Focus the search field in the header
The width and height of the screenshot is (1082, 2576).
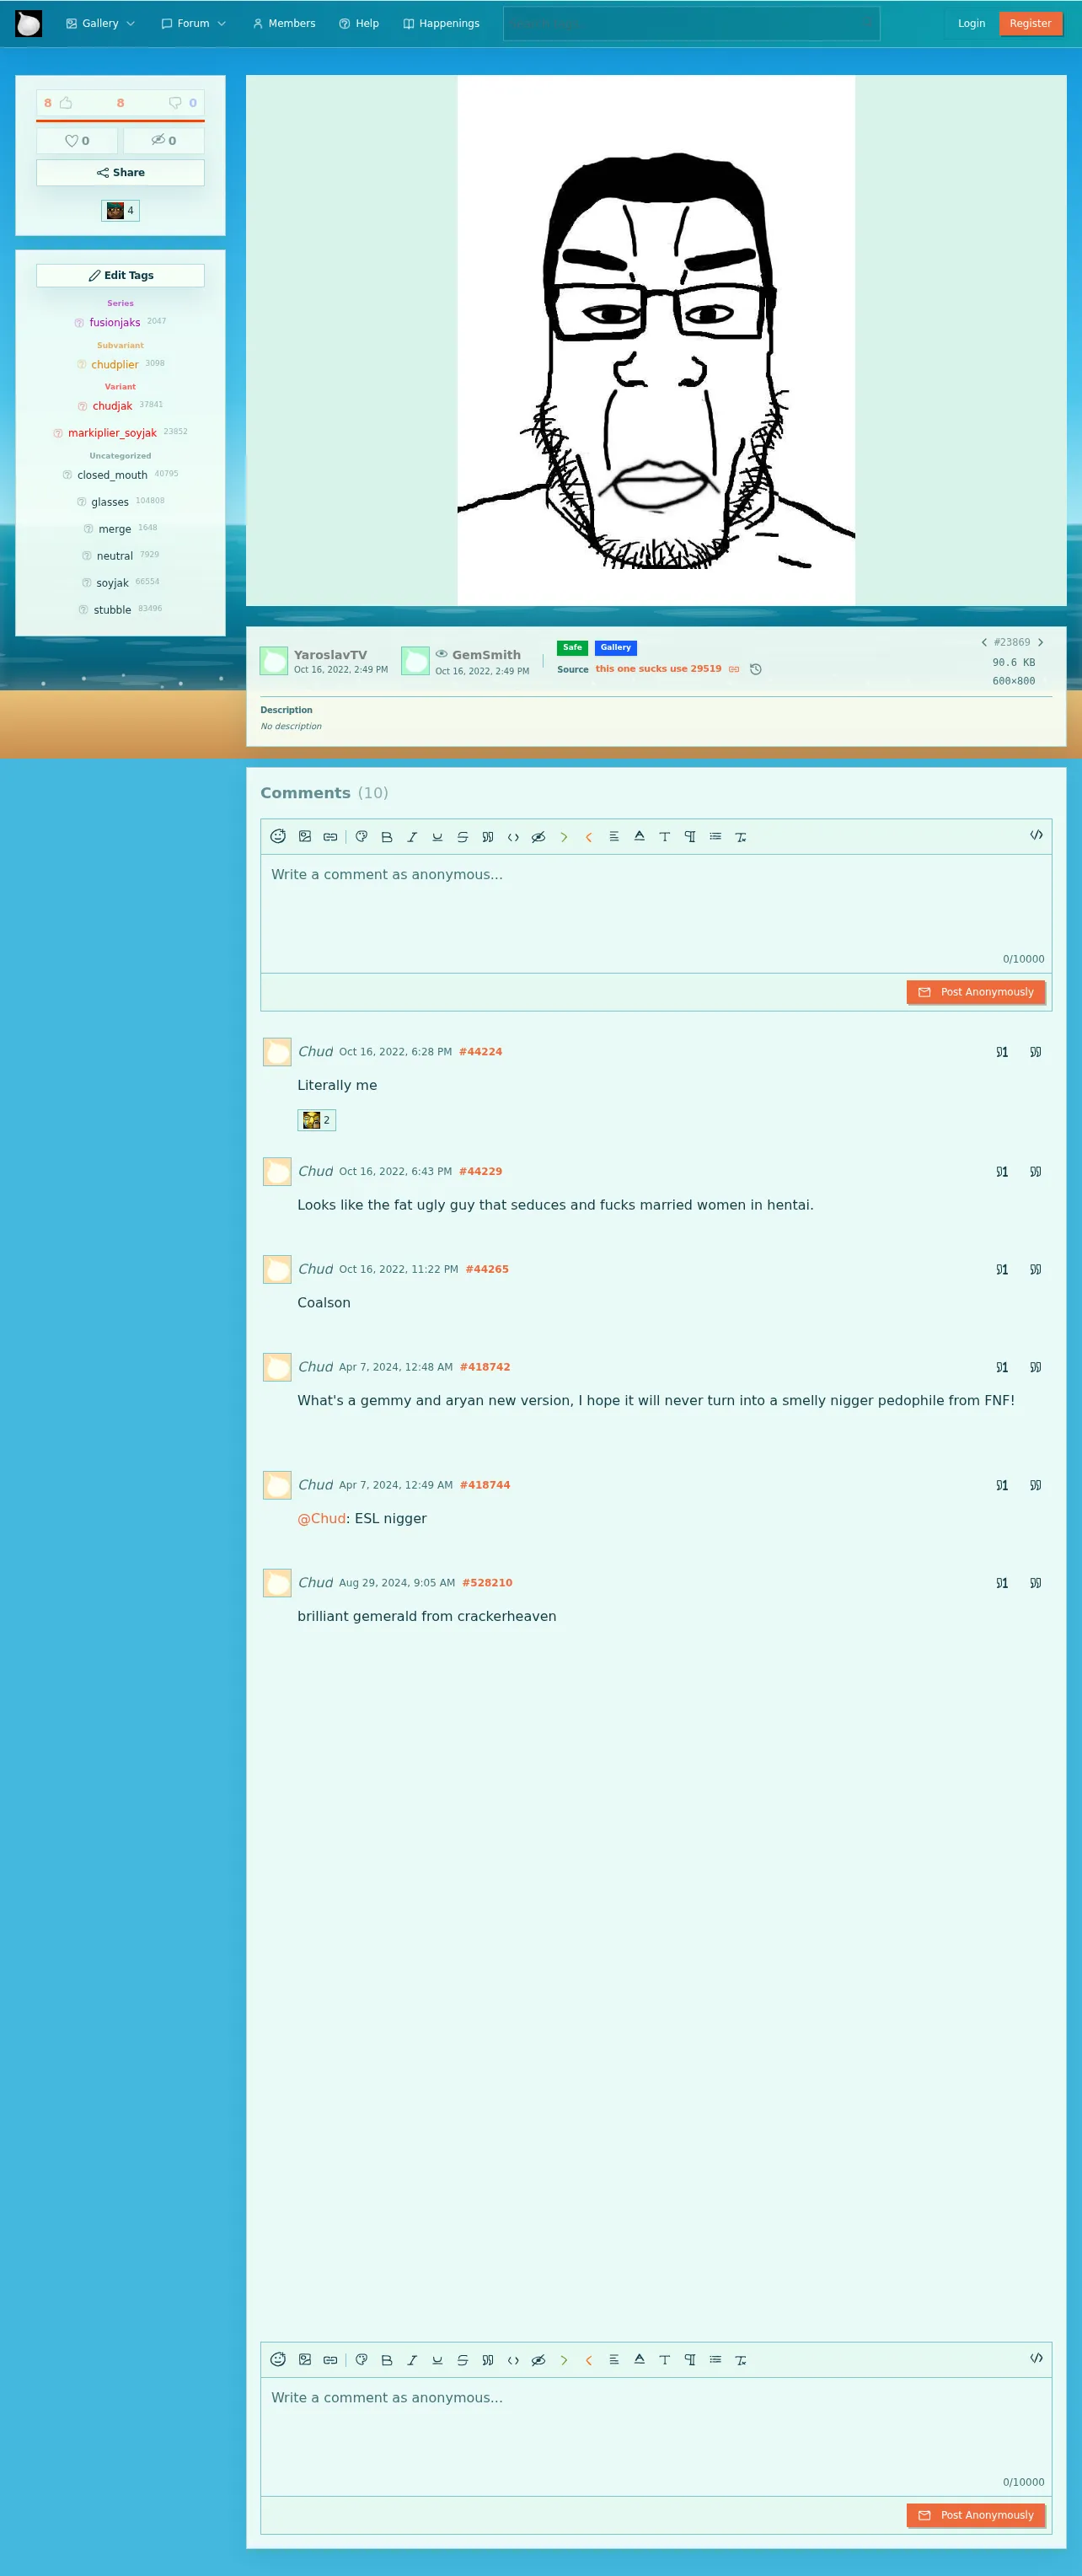(691, 23)
